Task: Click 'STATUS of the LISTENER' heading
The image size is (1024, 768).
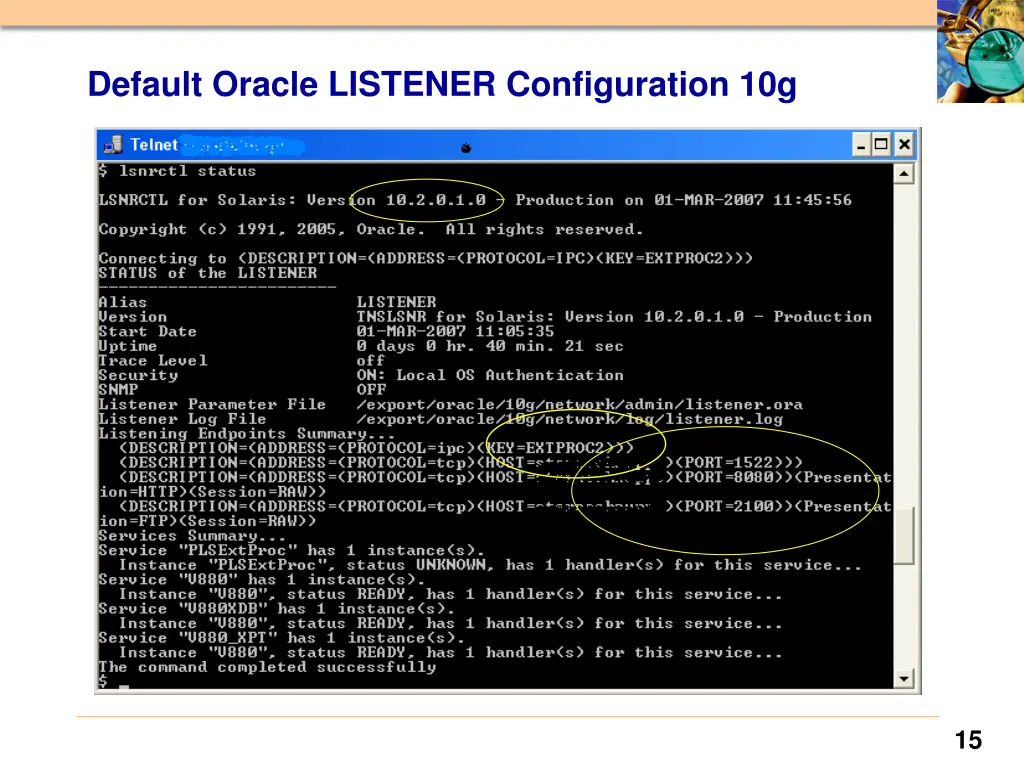Action: [x=208, y=273]
